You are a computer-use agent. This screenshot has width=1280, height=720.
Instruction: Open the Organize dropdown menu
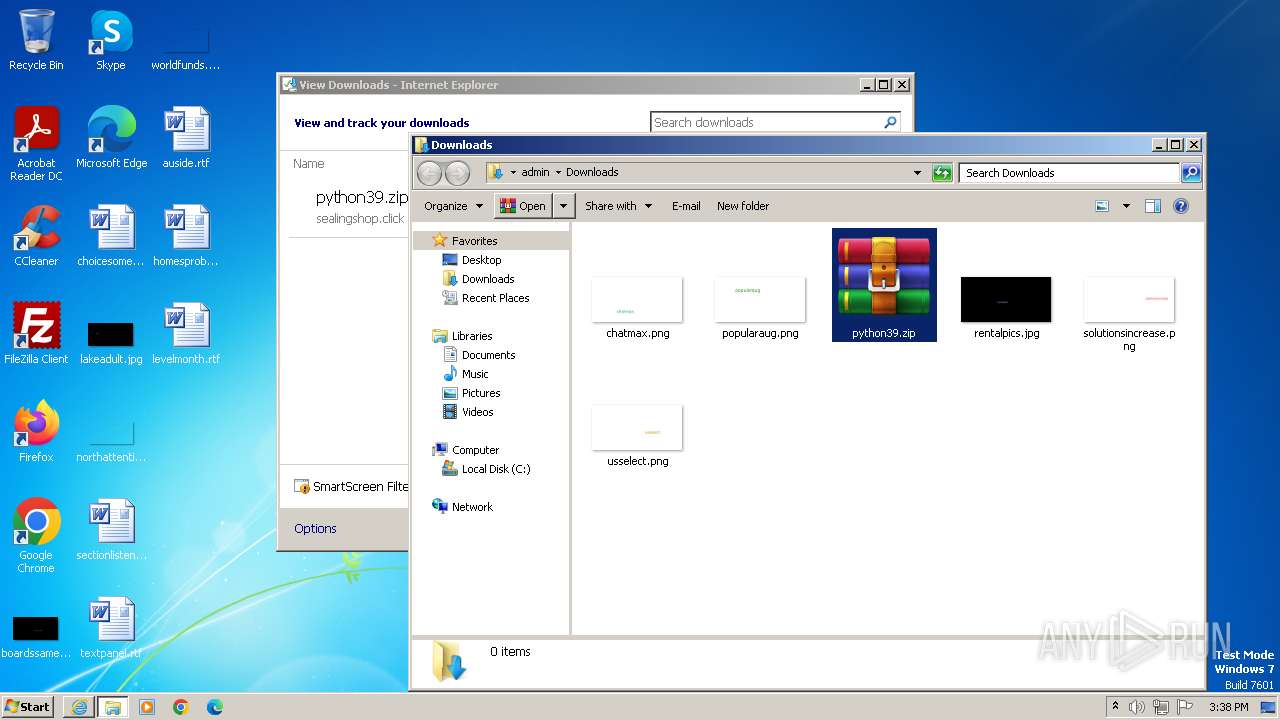tap(454, 206)
